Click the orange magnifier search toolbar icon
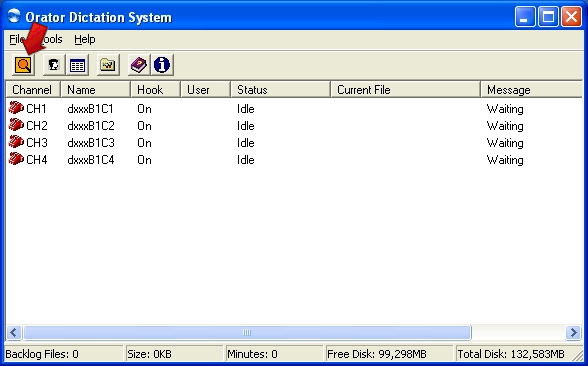 coord(23,65)
